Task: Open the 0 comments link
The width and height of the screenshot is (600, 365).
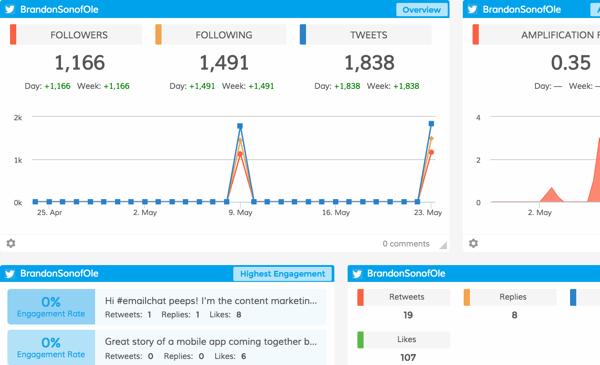Action: tap(406, 244)
